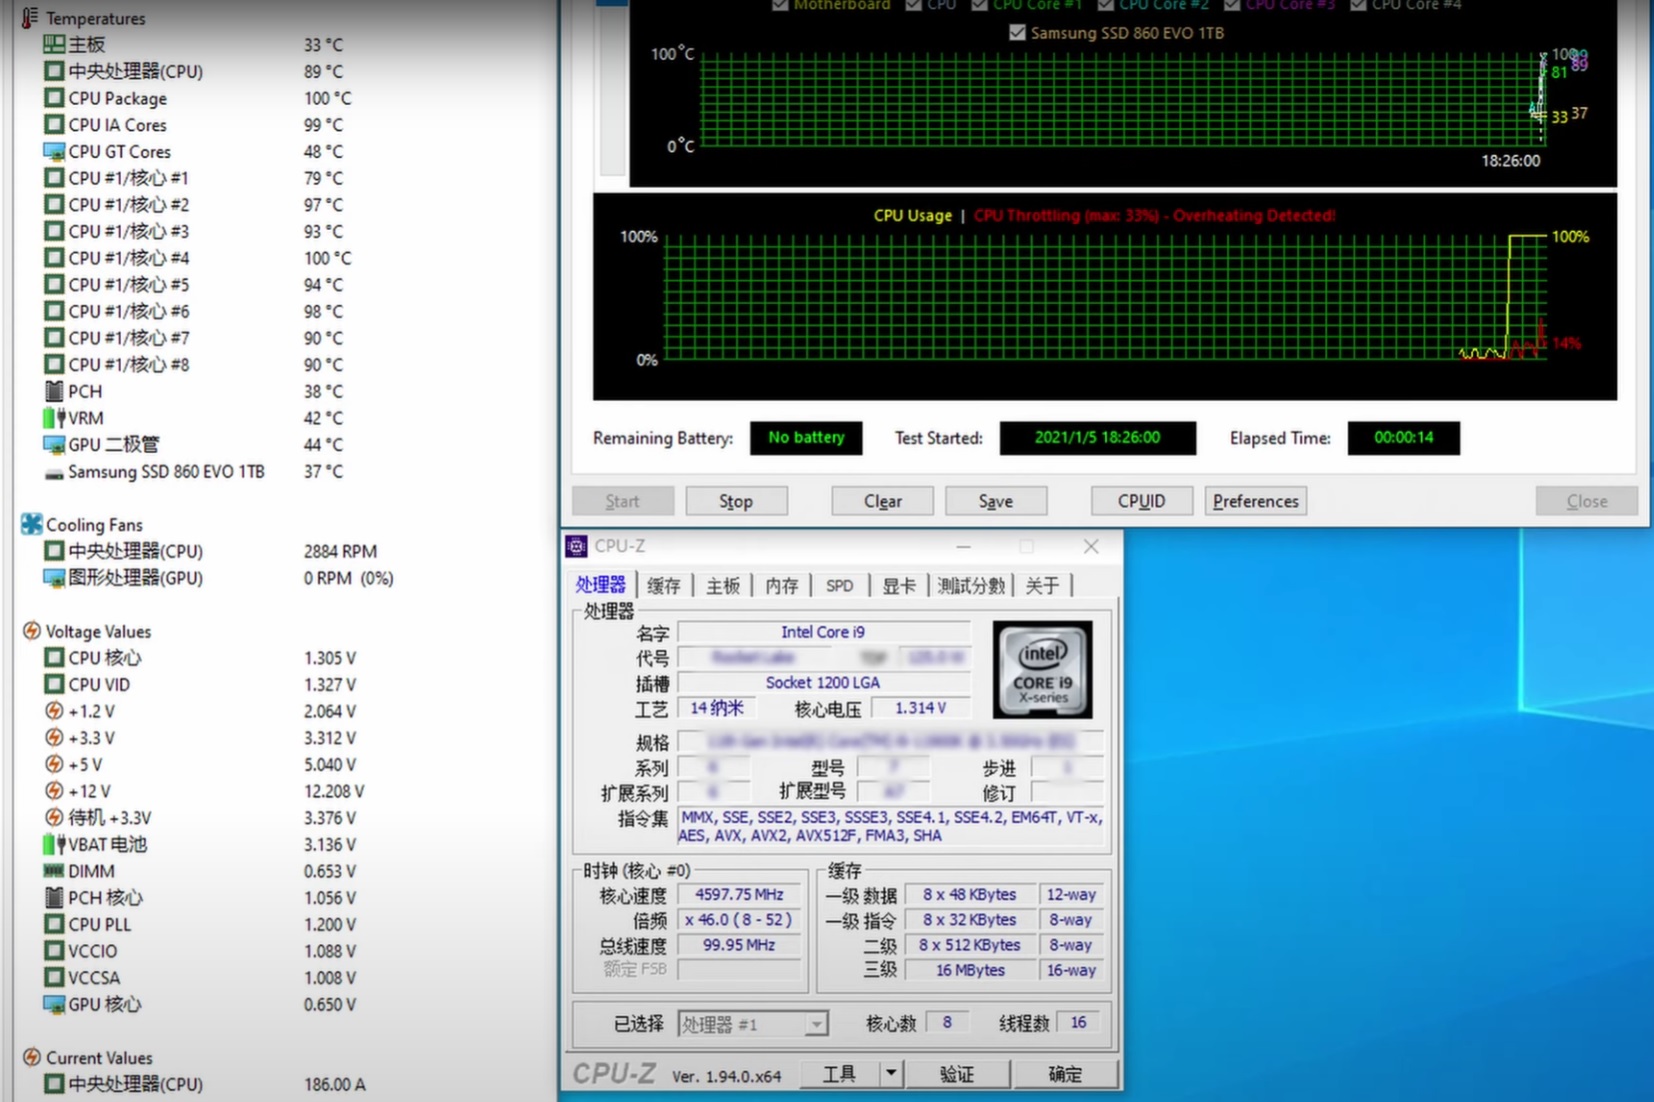Click the CPU Usage graph area
1654x1102 pixels.
1105,297
